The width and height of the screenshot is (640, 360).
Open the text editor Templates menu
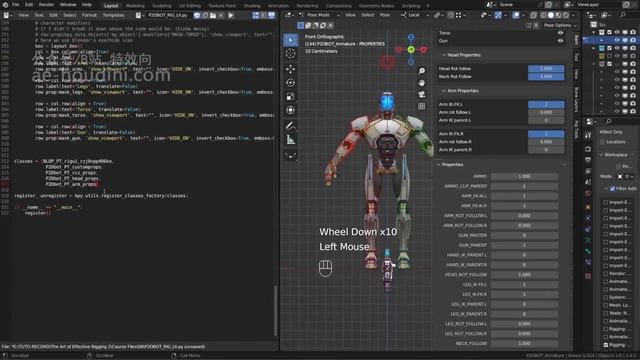click(x=113, y=15)
